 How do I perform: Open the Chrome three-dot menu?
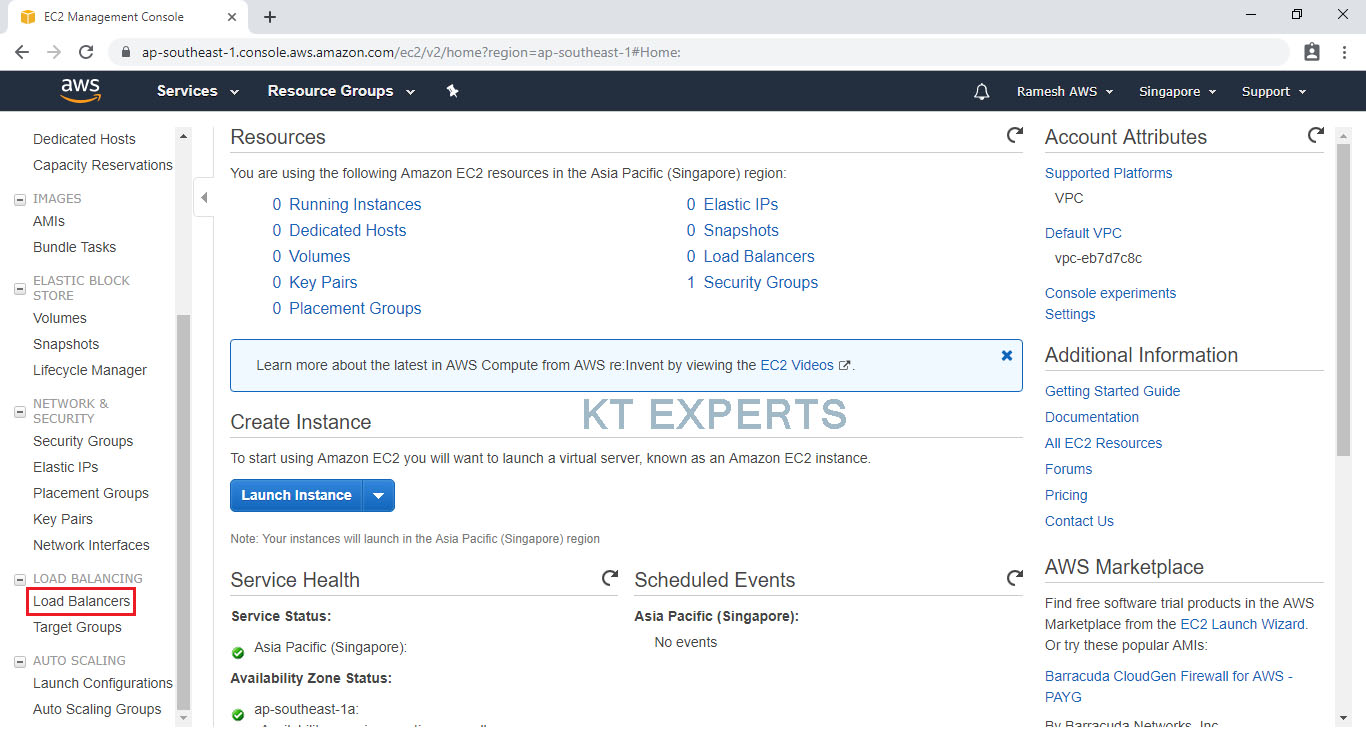1344,52
